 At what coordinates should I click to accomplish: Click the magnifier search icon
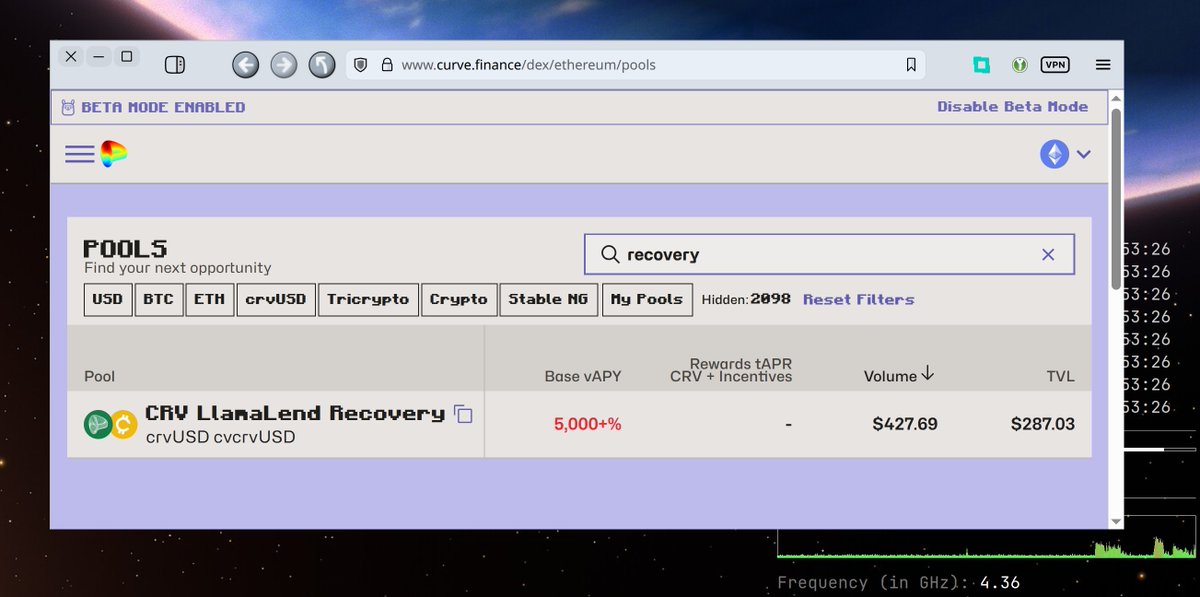[x=609, y=254]
